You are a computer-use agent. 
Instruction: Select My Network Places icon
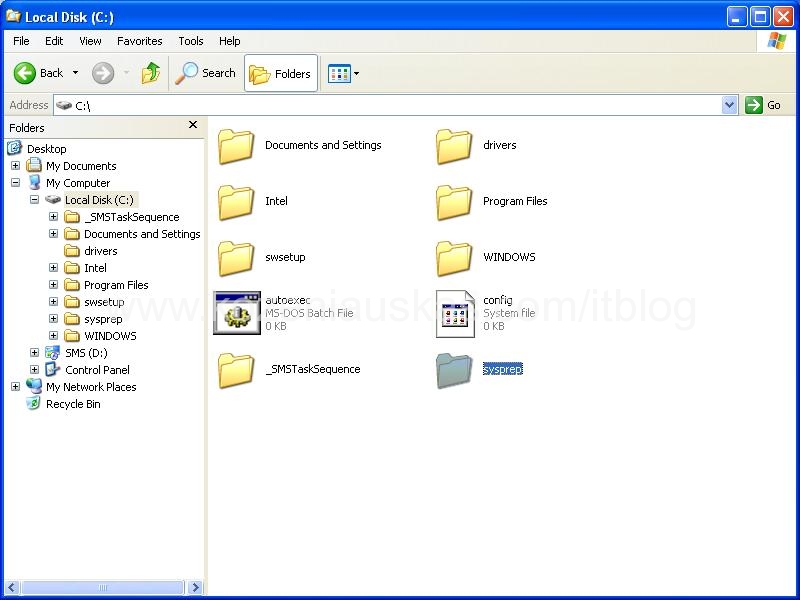(34, 386)
